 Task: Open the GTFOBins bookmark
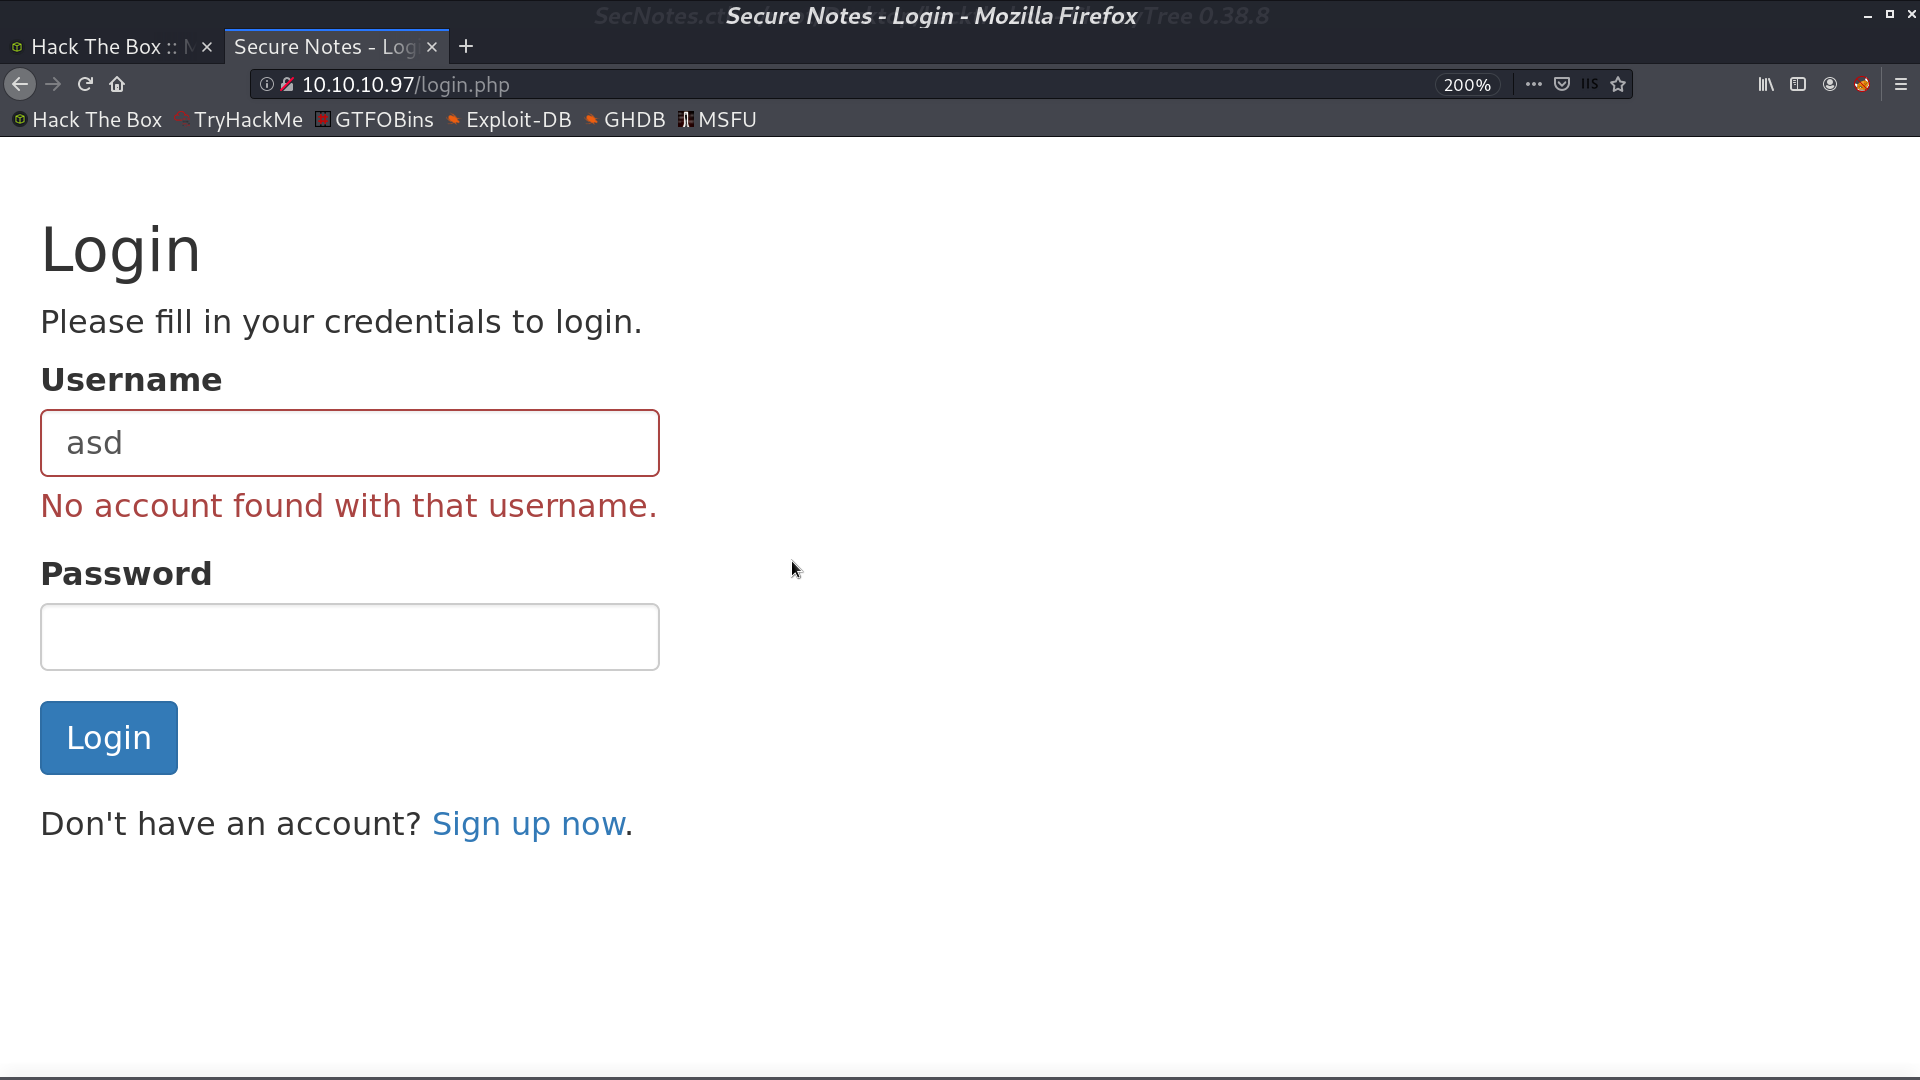375,120
